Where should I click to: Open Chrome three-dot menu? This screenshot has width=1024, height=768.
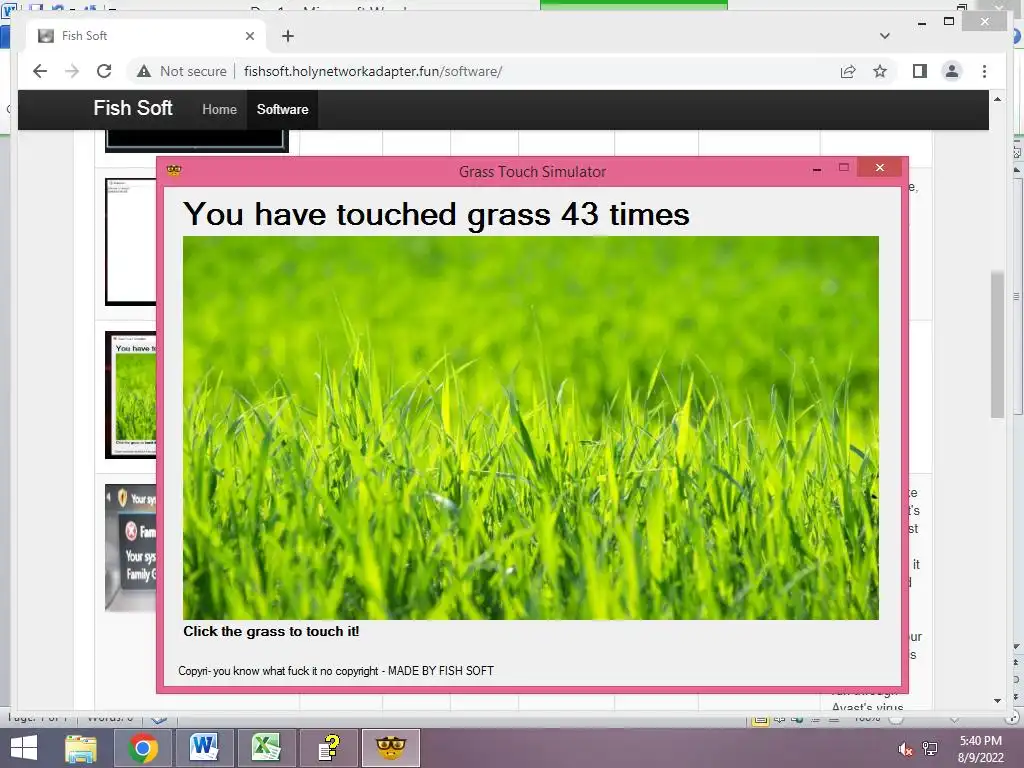pyautogui.click(x=984, y=71)
